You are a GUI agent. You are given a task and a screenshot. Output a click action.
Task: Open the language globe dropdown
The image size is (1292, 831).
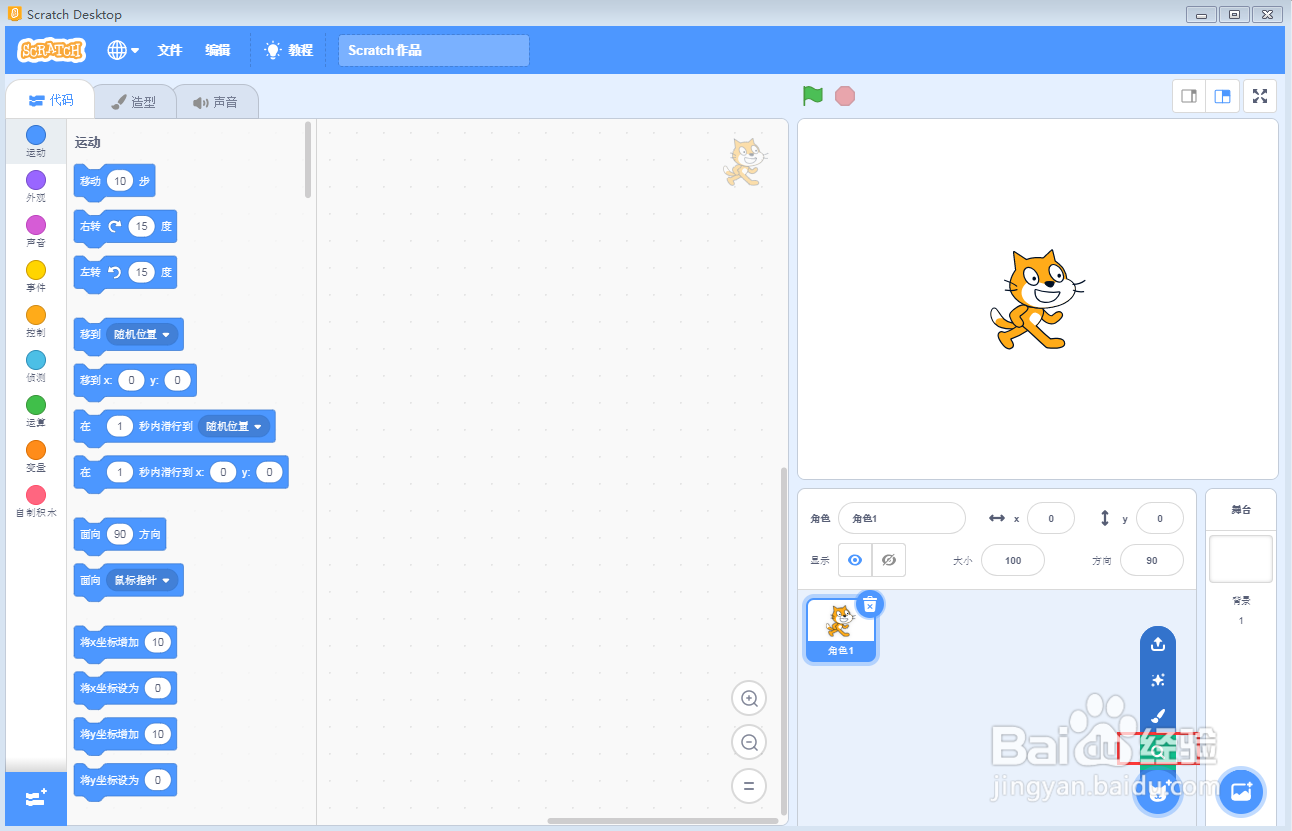tap(122, 49)
